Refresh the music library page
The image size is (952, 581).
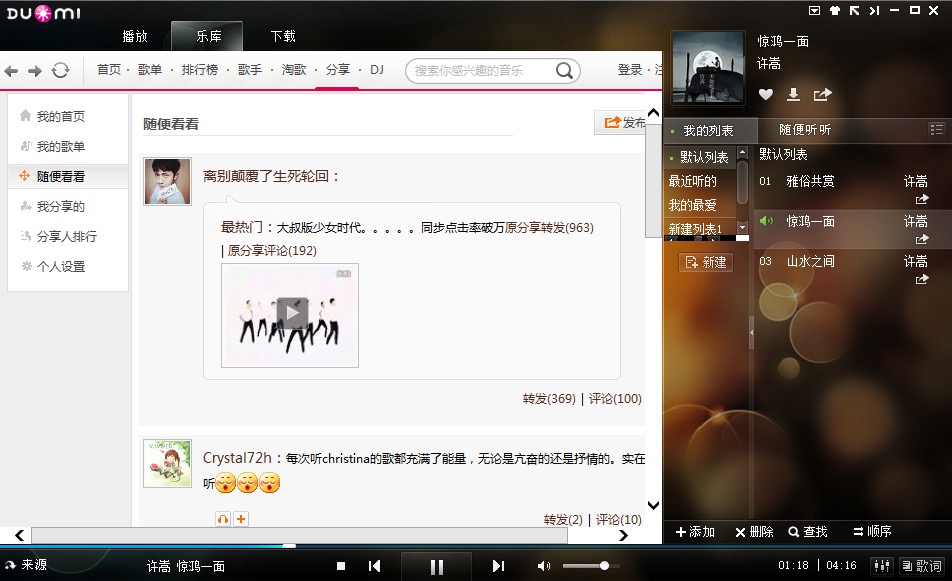[60, 70]
